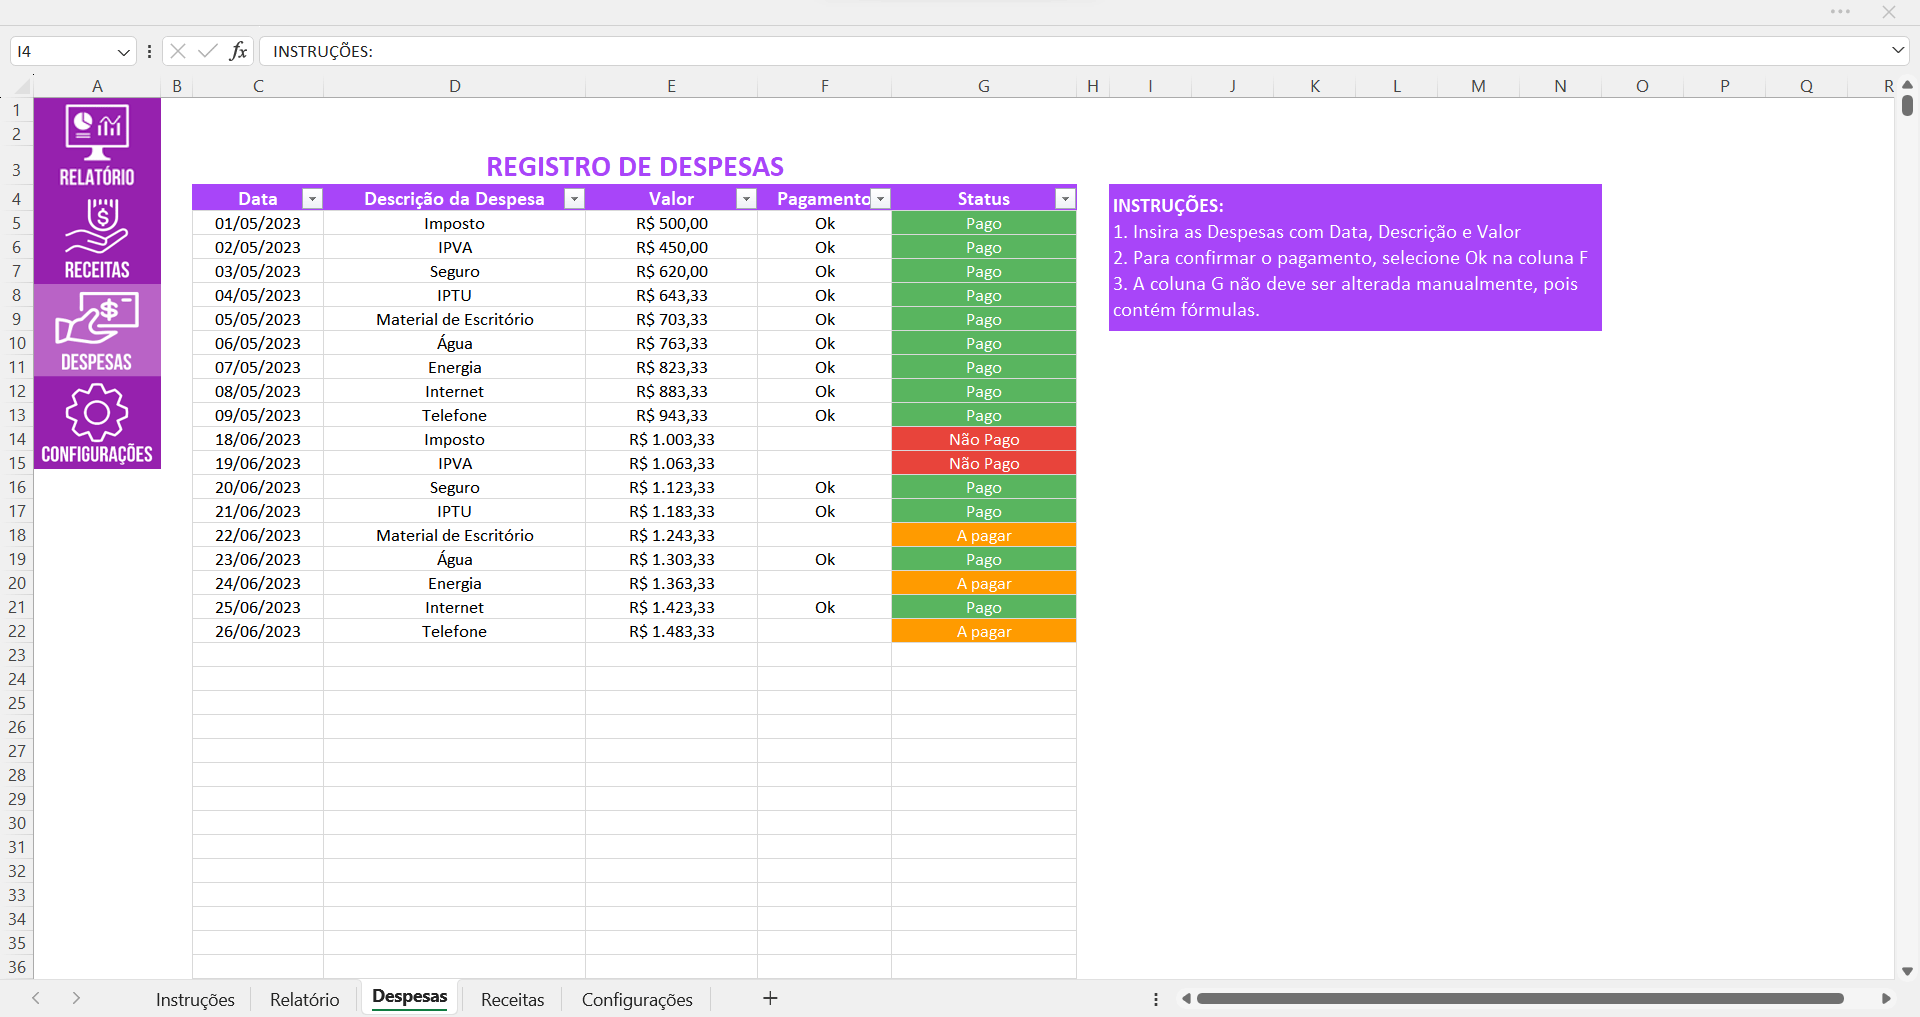
Task: Switch to the Receitas sheet tab
Action: point(513,999)
